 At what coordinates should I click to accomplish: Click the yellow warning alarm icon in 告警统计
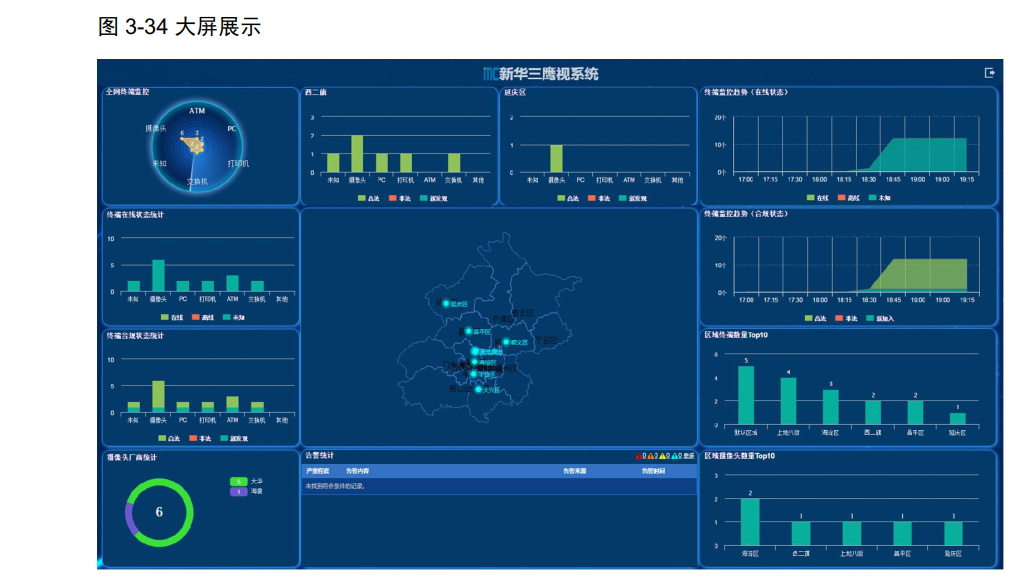click(662, 456)
